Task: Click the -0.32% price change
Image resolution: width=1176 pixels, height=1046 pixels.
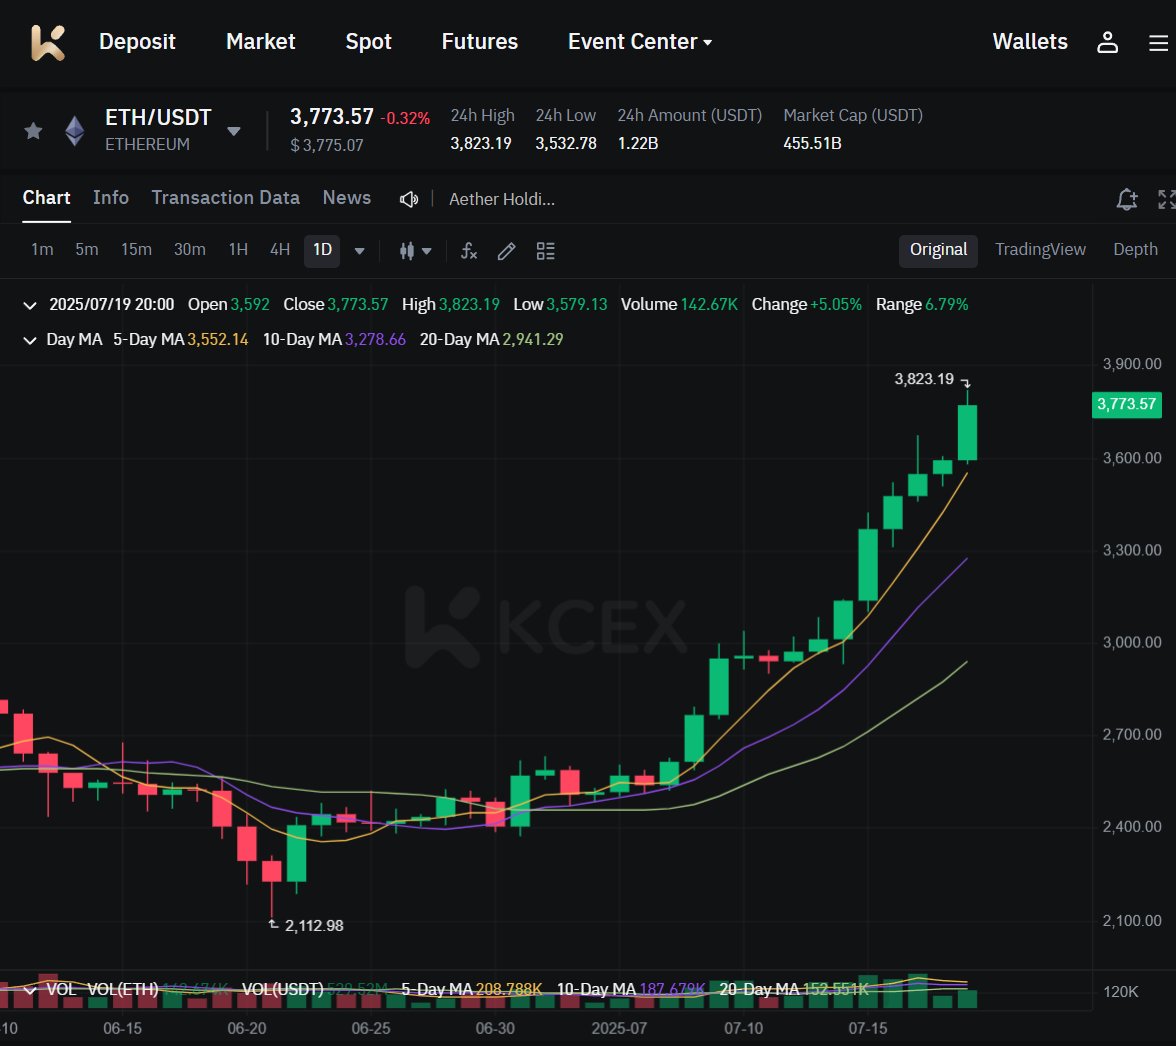Action: pyautogui.click(x=405, y=118)
